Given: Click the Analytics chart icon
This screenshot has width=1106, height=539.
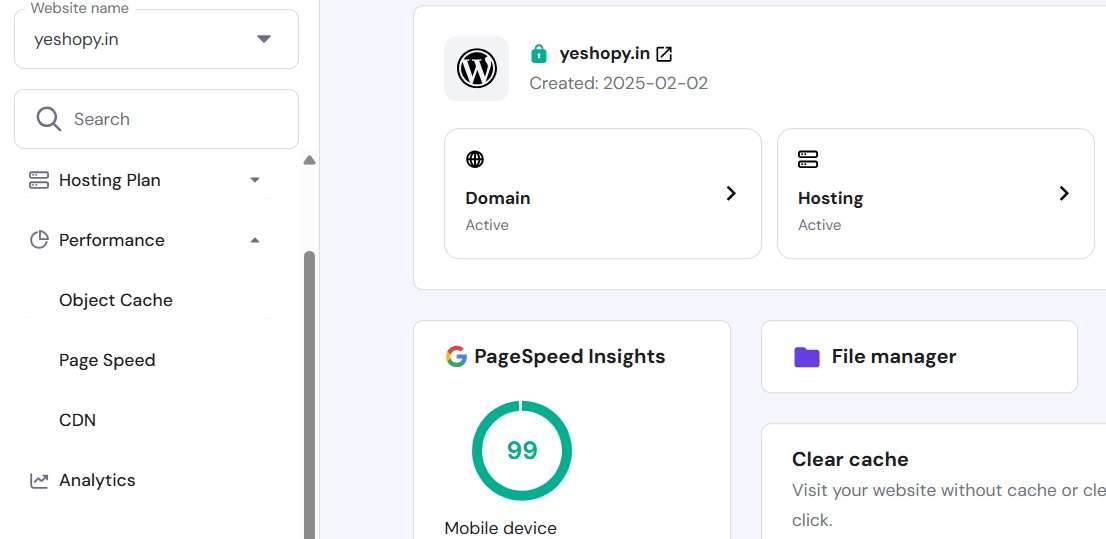Looking at the screenshot, I should tap(39, 480).
